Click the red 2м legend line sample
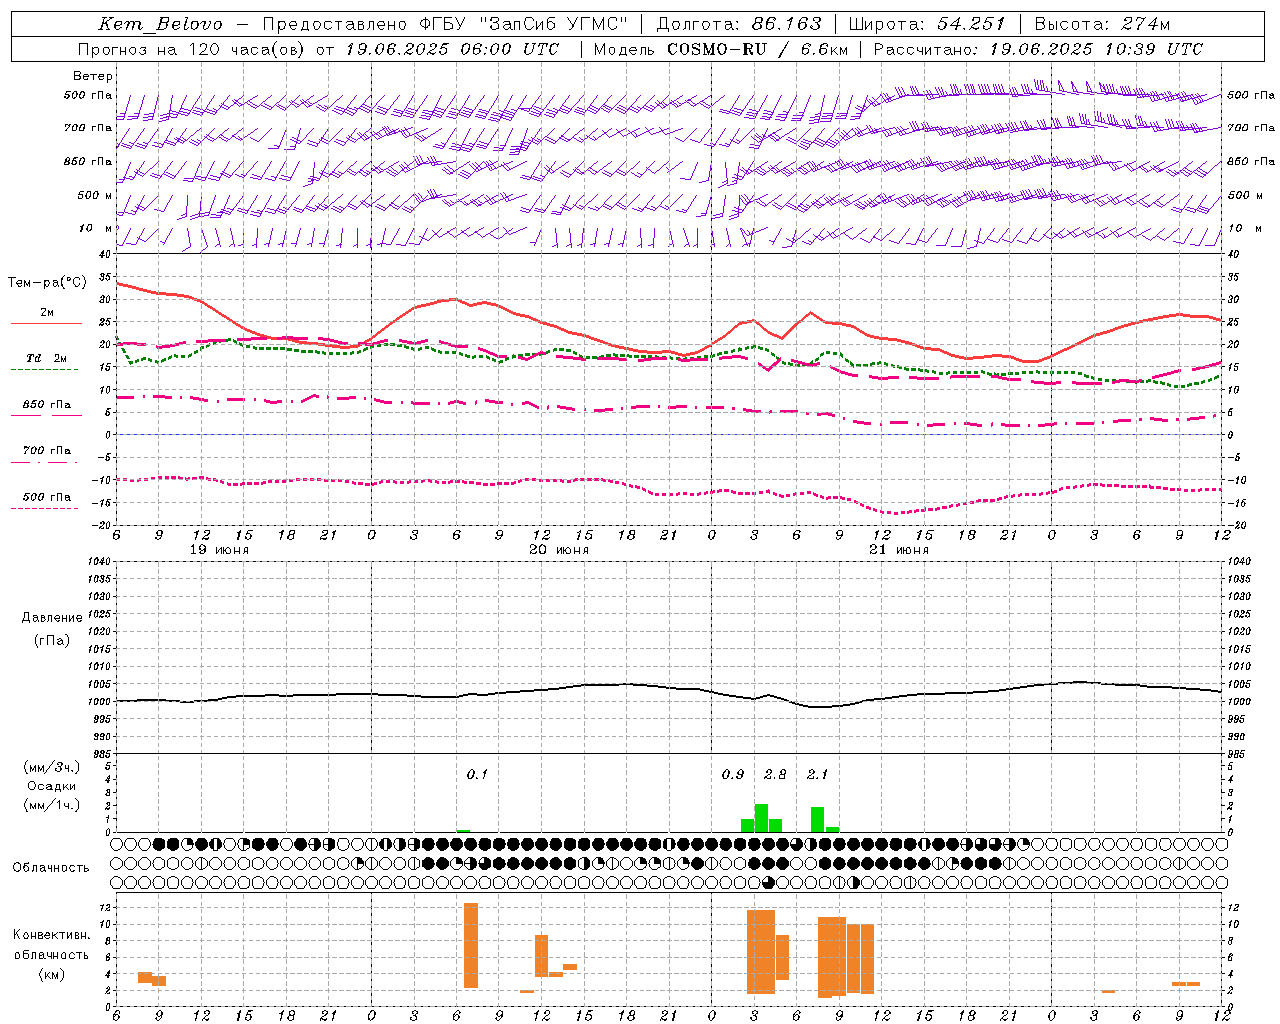 click(x=46, y=323)
